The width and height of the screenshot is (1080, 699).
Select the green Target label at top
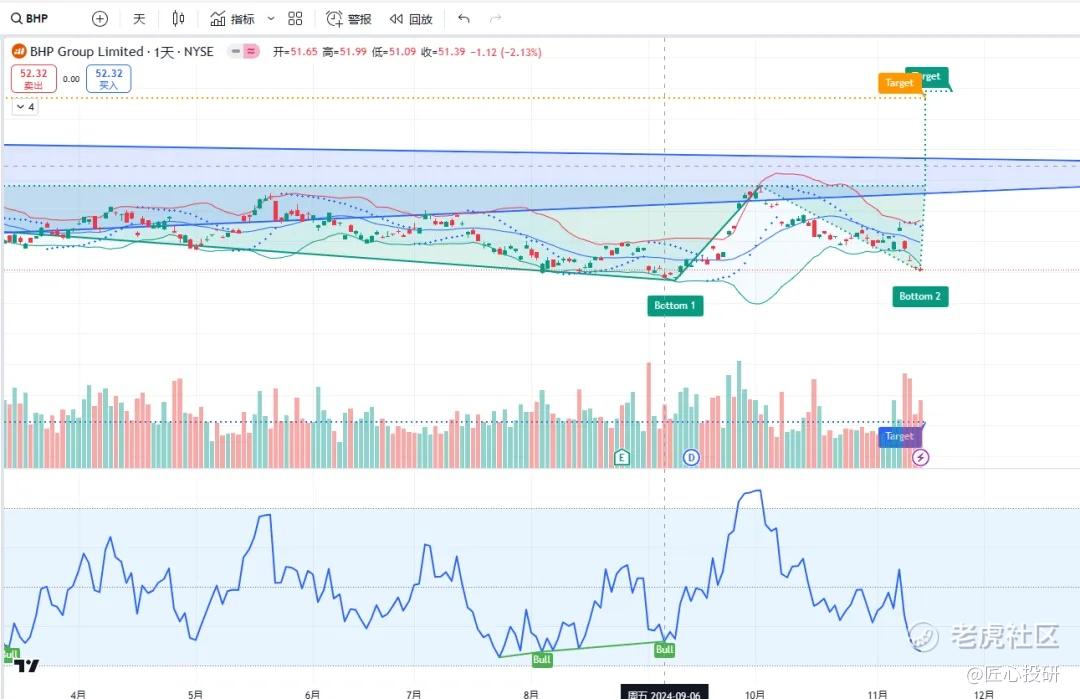point(935,76)
